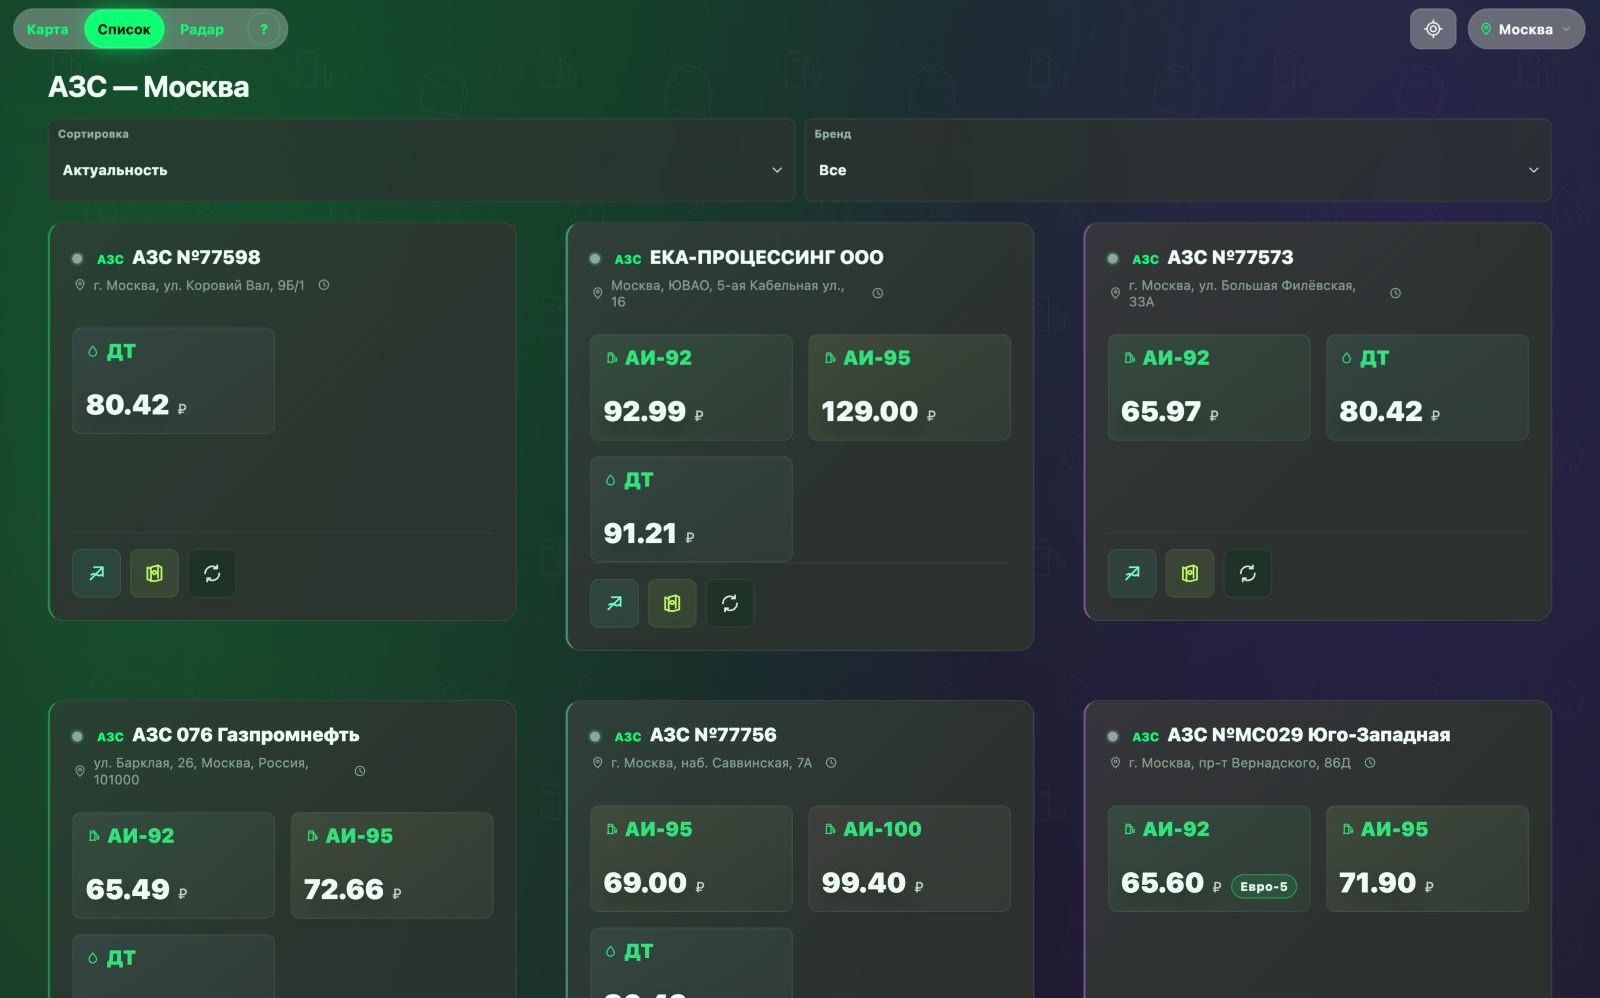Open route arrow for ЕКА-ПРОЦЕССИНГ ООО

[x=614, y=603]
